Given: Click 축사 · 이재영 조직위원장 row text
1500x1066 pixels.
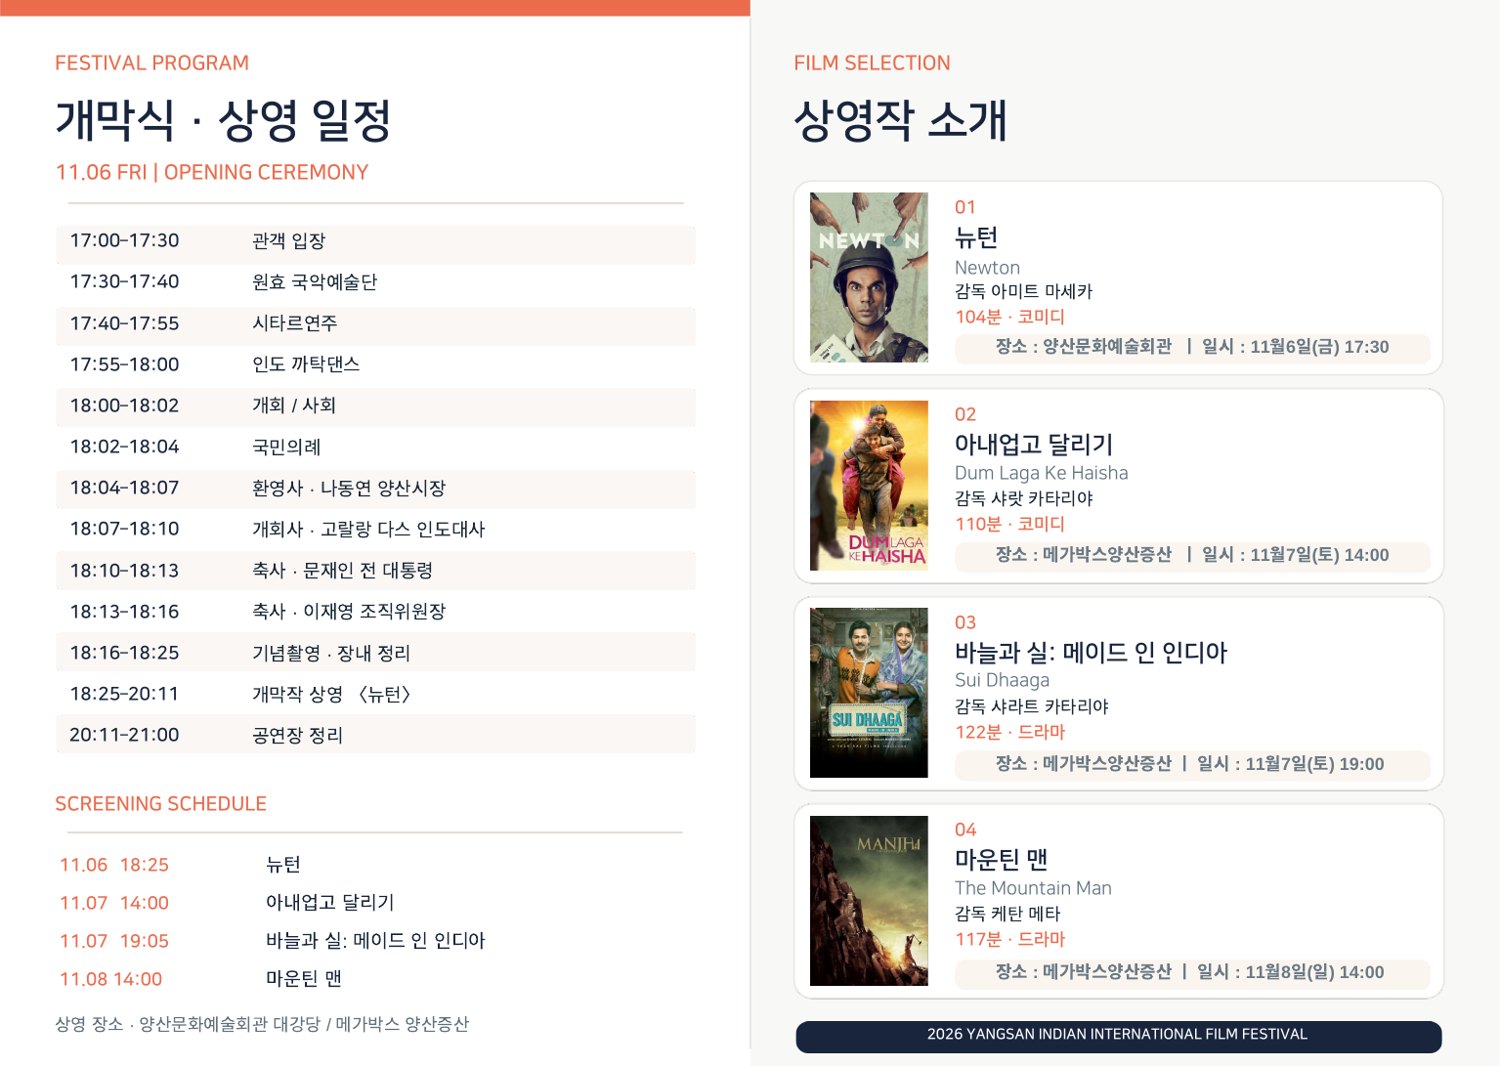Looking at the screenshot, I should (x=349, y=611).
